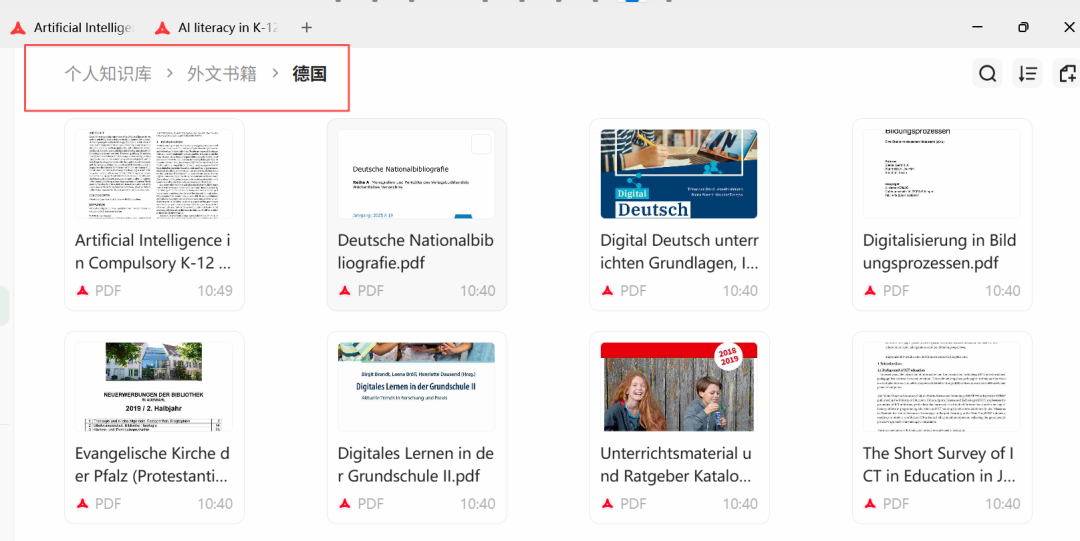The image size is (1080, 541).
Task: Open Evangelische Kirche der Pfalz thumbnail
Action: coord(153,386)
